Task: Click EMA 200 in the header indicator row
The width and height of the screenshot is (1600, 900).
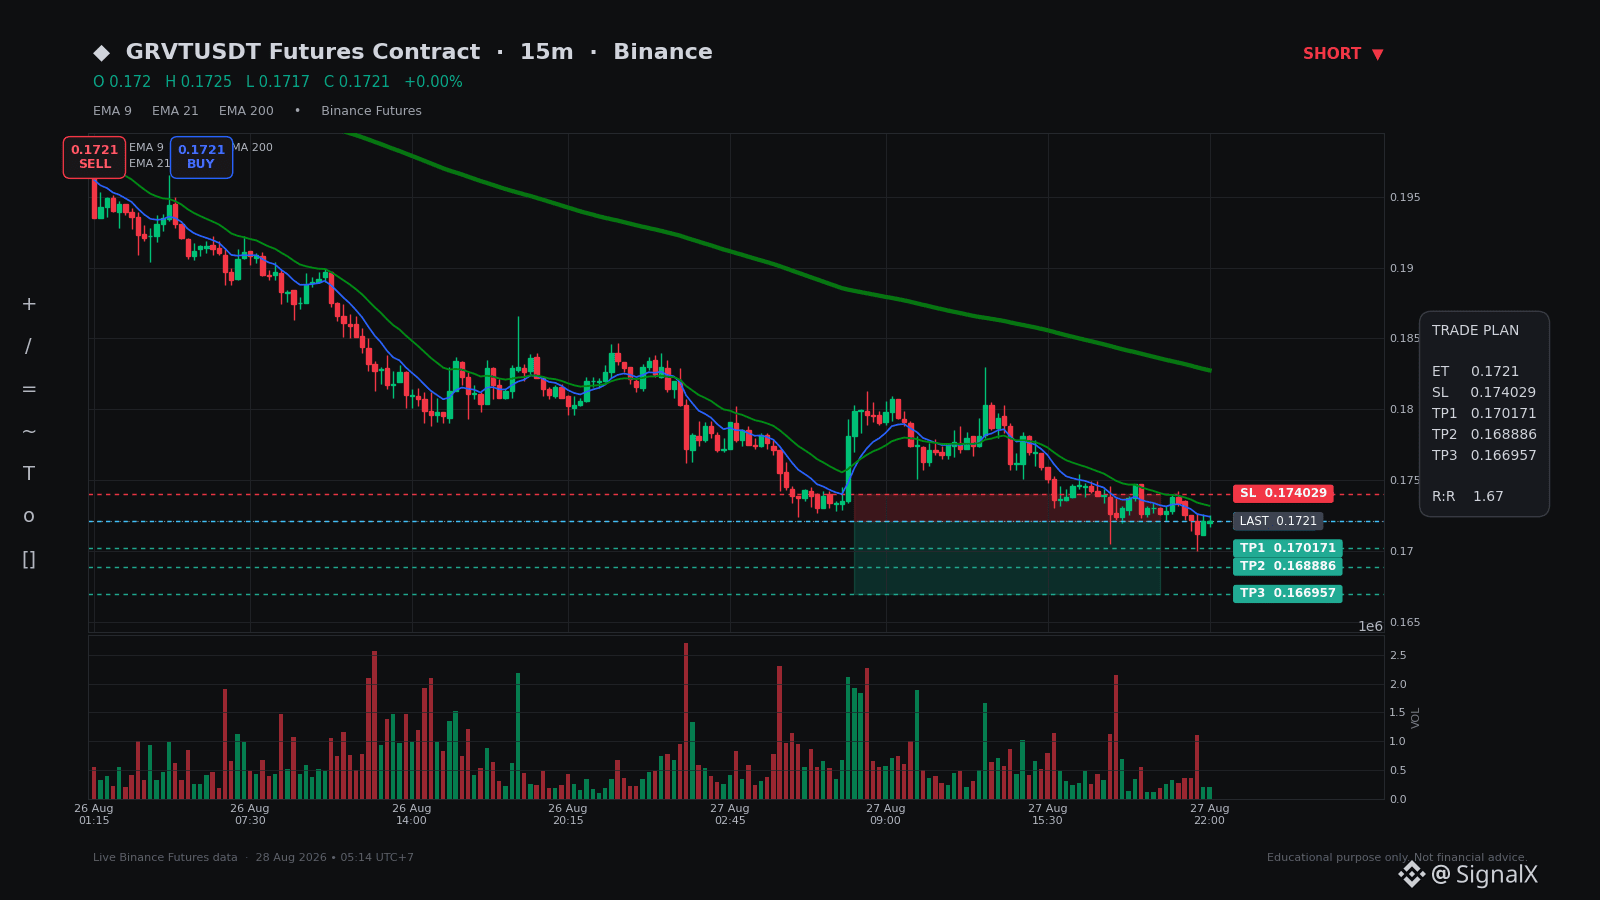Action: [x=246, y=111]
